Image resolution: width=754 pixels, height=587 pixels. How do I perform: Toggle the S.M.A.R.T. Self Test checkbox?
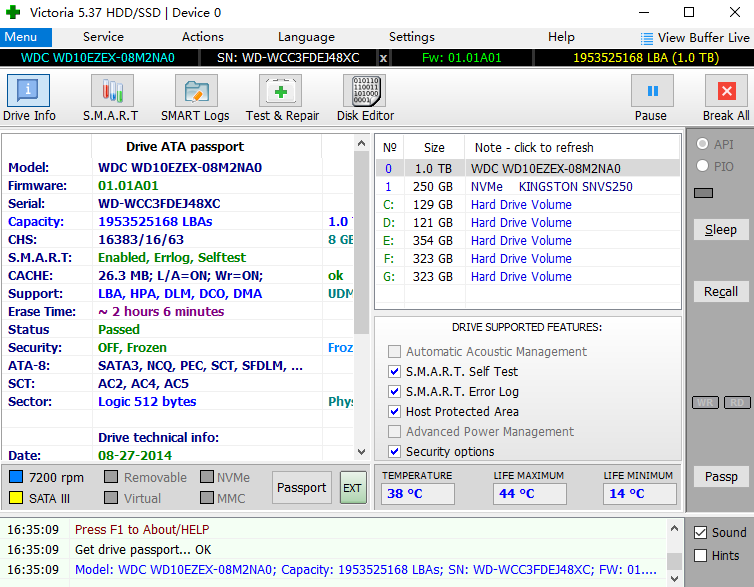click(395, 371)
